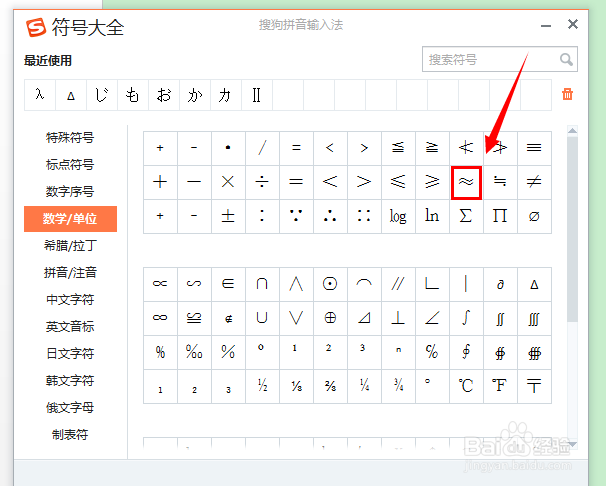The image size is (606, 486).
Task: Insert the because ∵ symbol
Action: (x=296, y=216)
